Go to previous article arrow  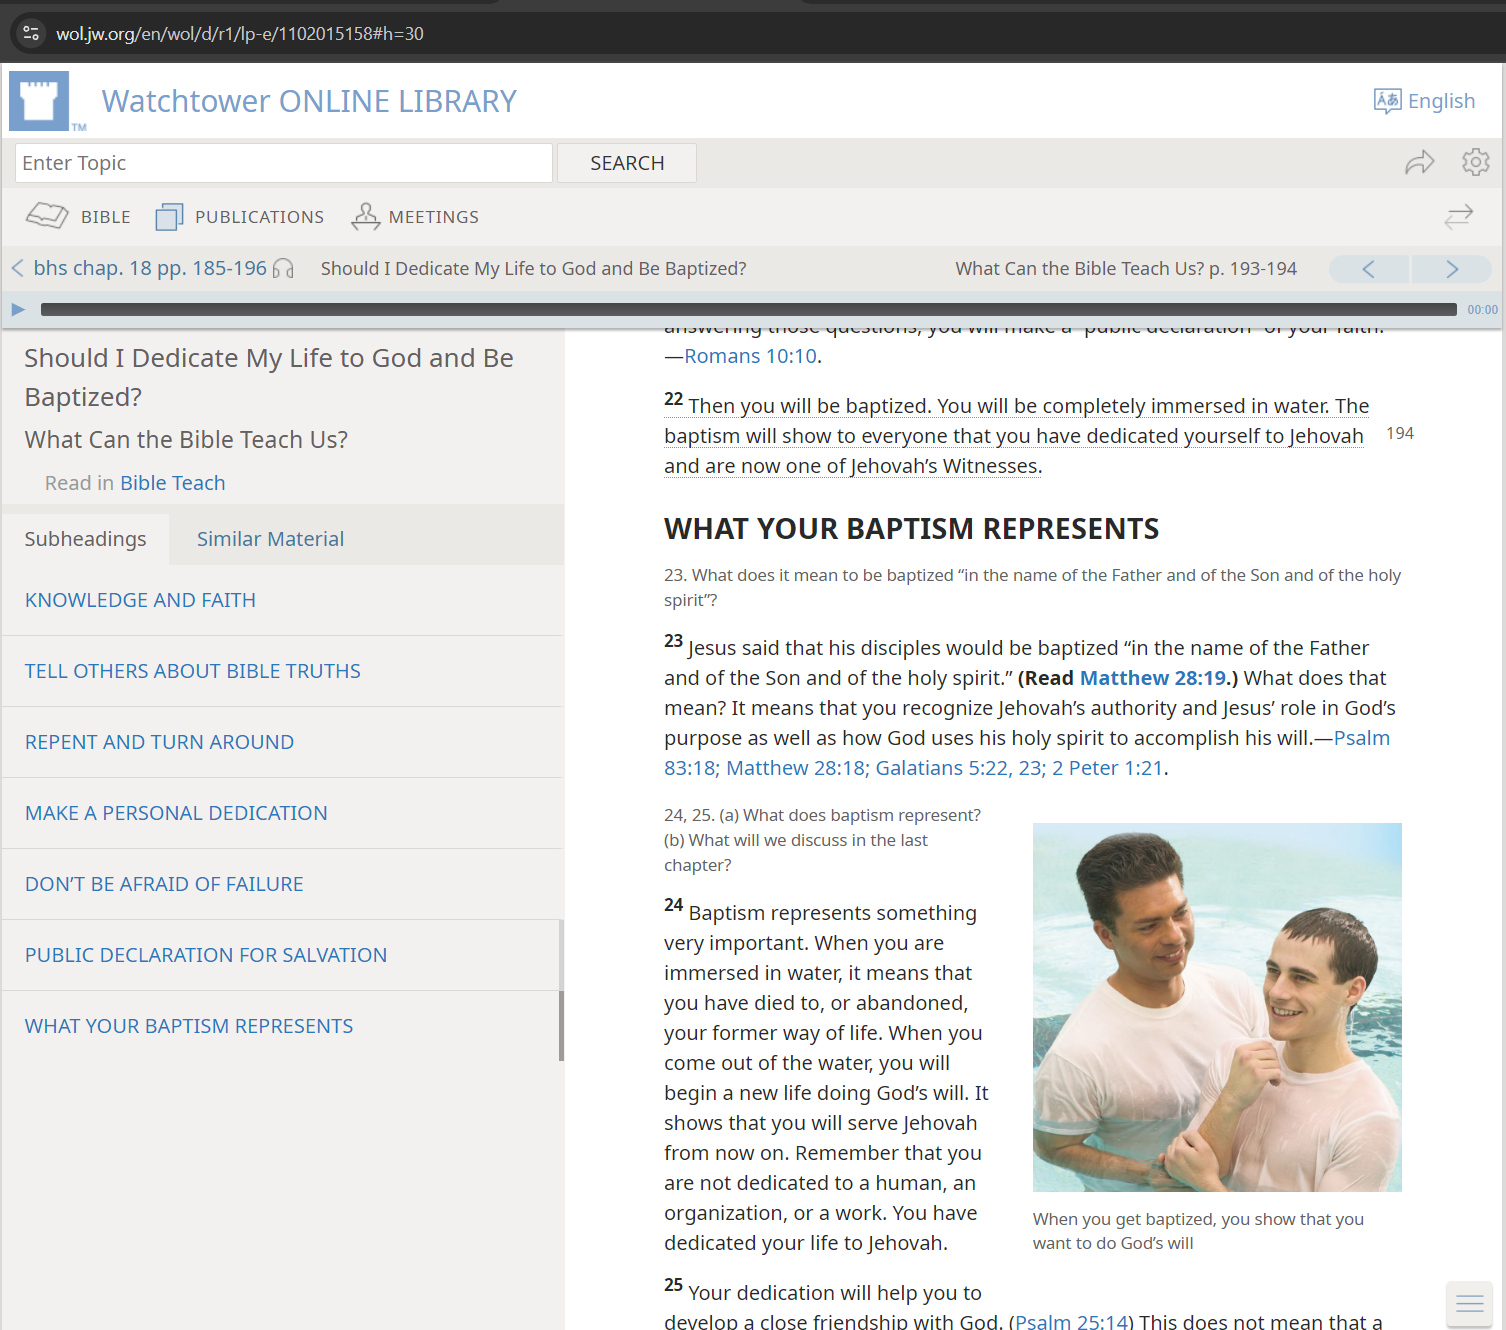click(x=1368, y=269)
